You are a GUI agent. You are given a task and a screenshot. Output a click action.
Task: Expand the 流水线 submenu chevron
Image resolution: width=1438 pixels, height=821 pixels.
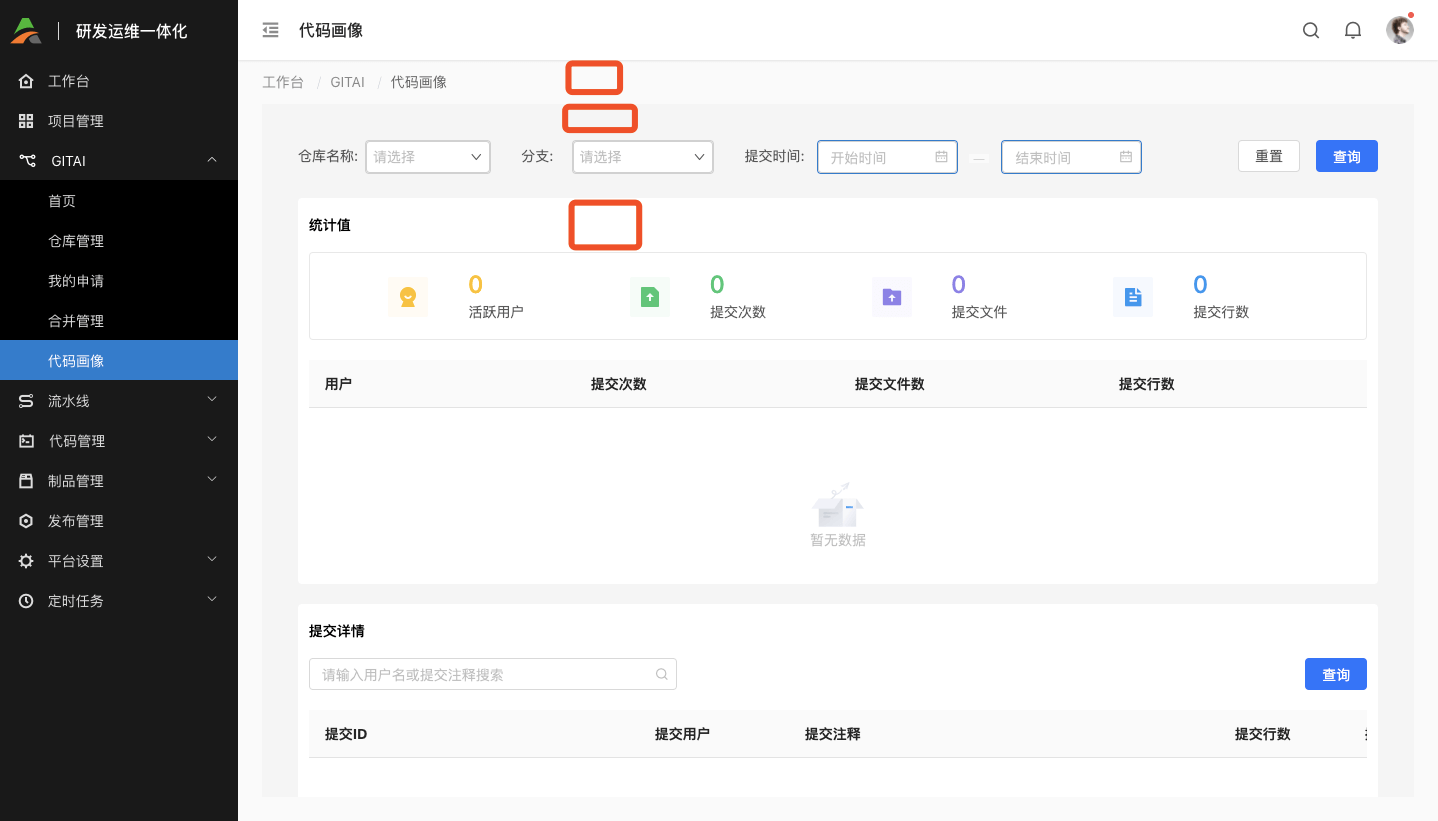212,399
